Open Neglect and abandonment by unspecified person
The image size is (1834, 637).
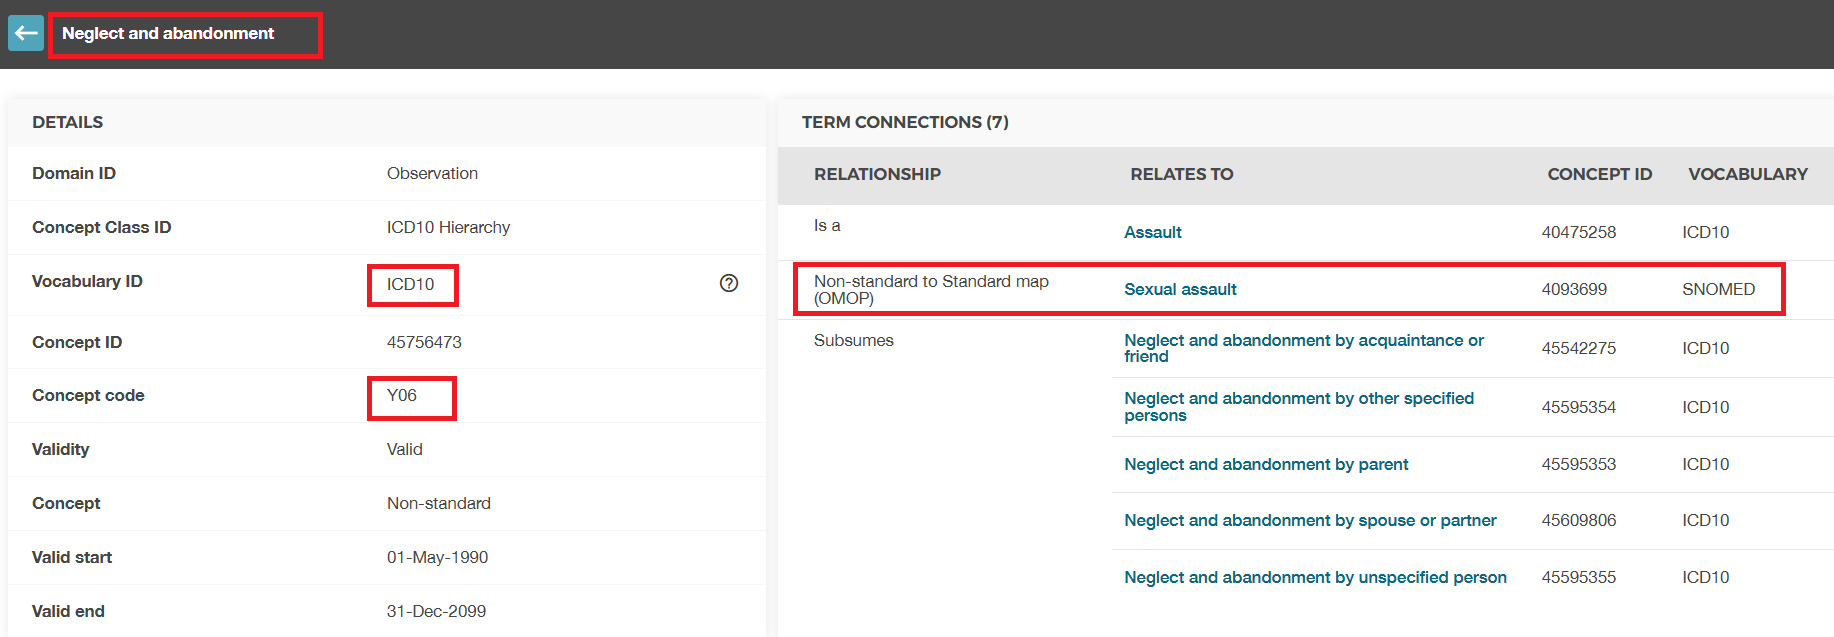[x=1315, y=577]
